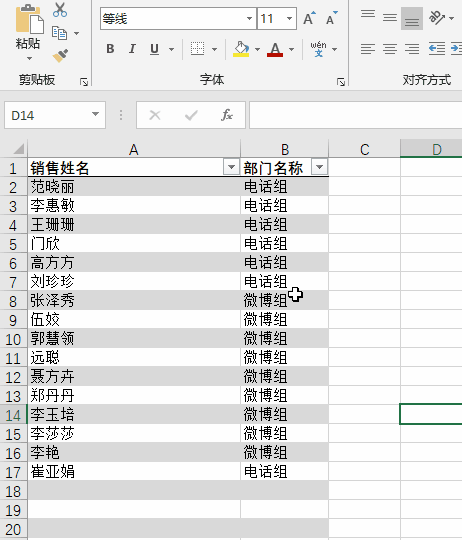Align text left
Image resolution: width=462 pixels, height=540 pixels.
(368, 49)
